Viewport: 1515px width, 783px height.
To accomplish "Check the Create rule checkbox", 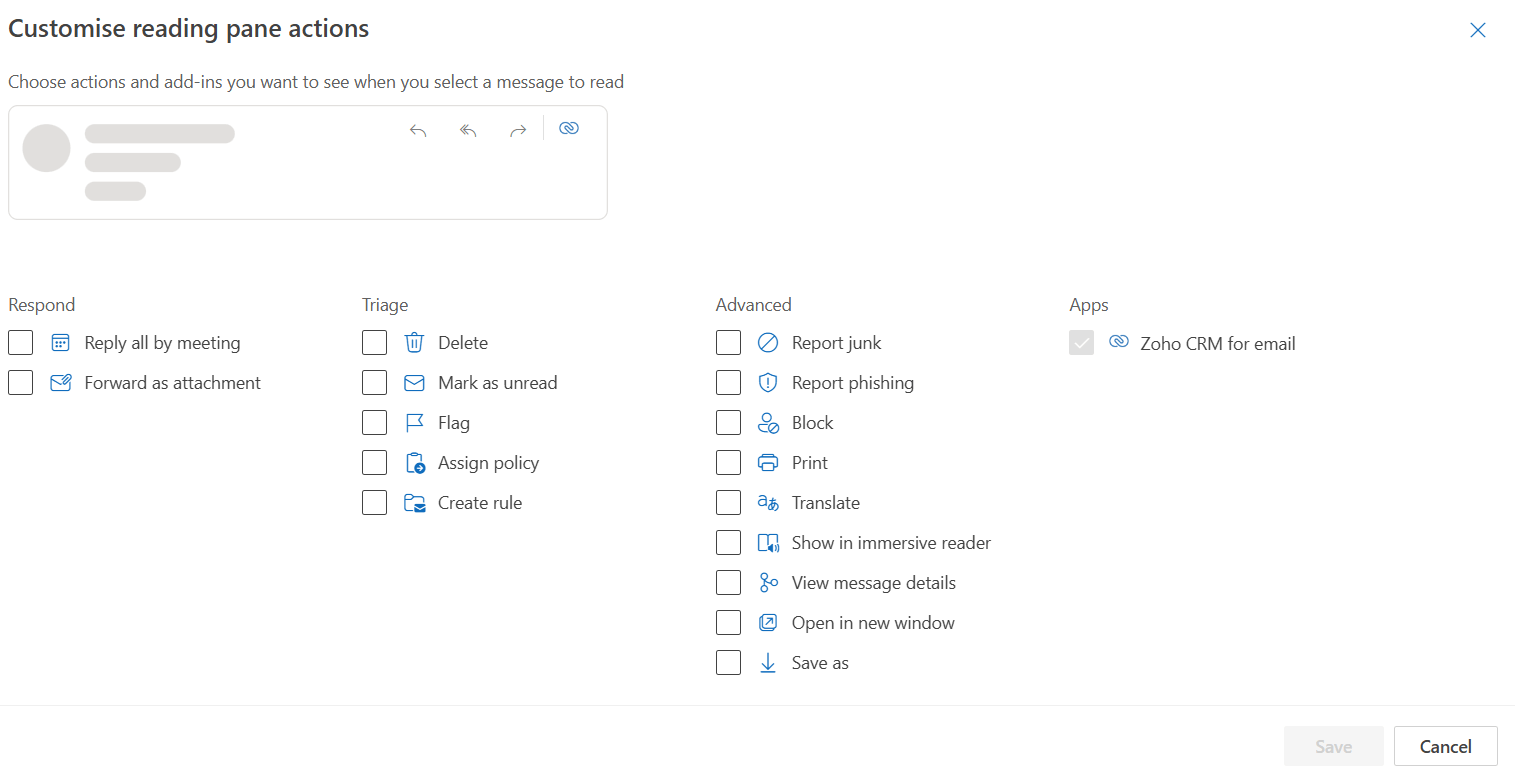I will coord(375,503).
